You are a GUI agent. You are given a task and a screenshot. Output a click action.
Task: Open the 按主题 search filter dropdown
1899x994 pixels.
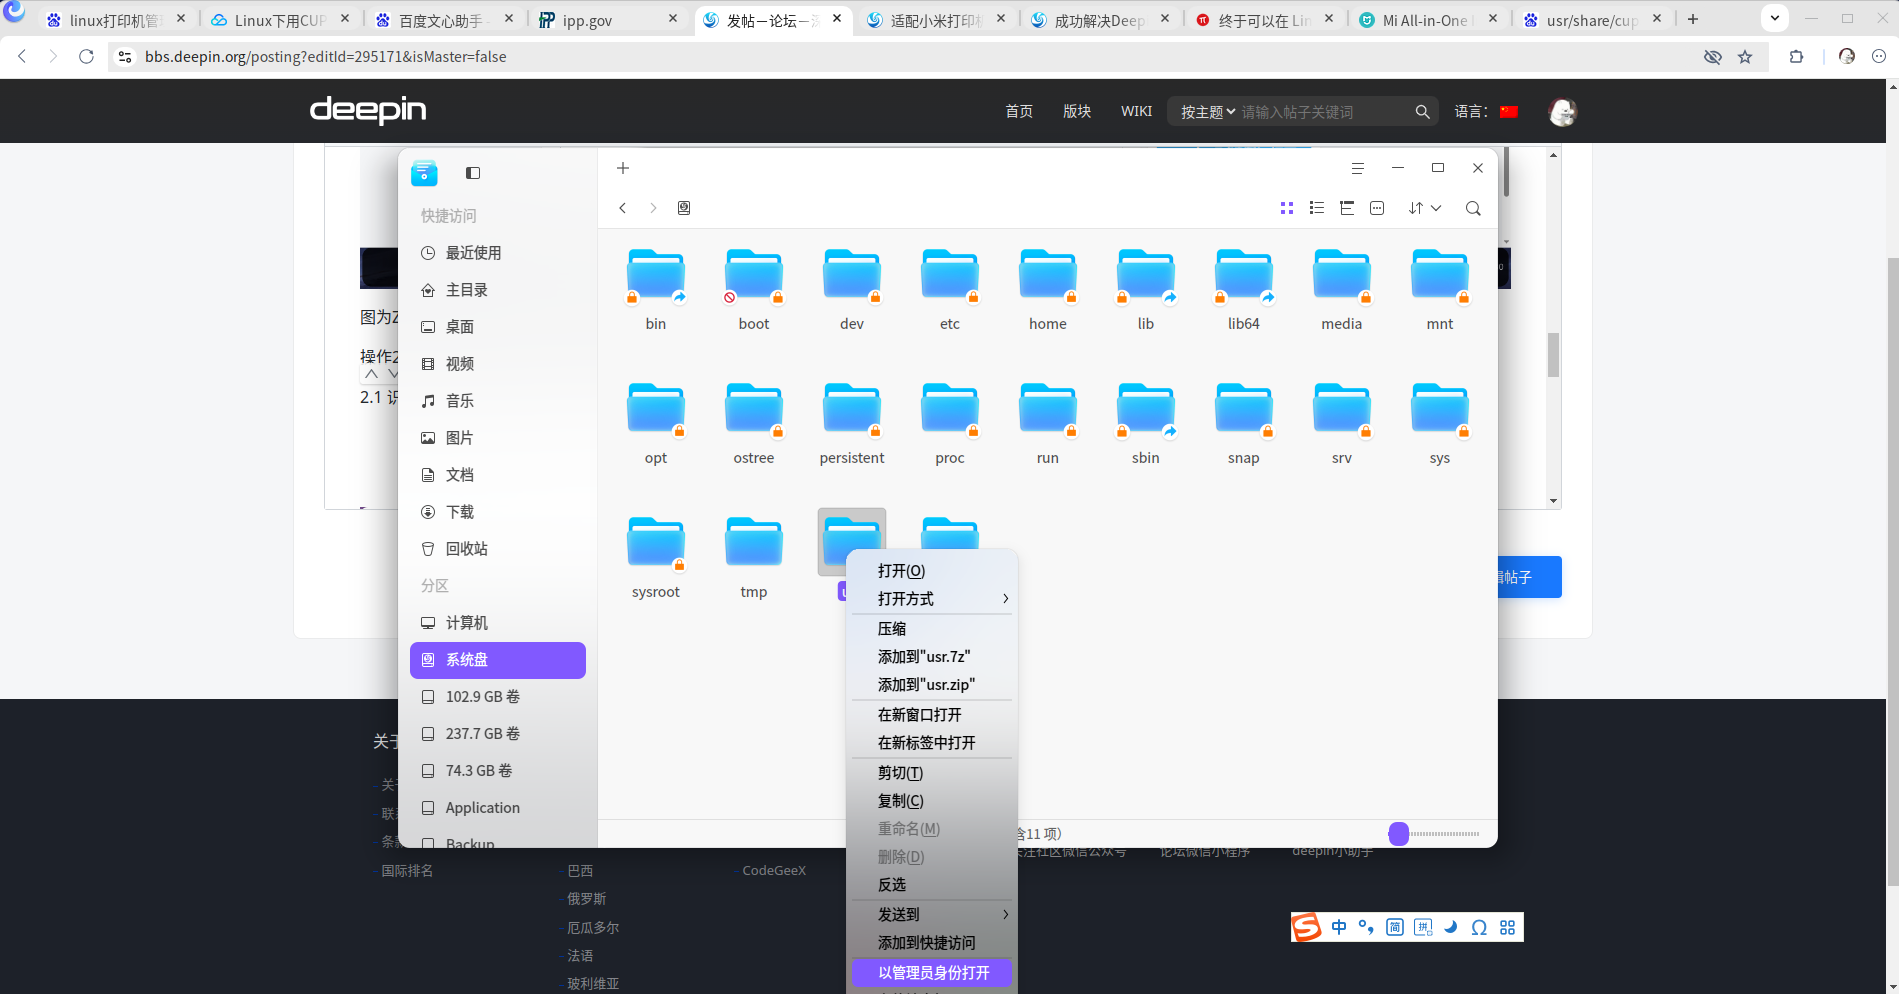(x=1207, y=112)
